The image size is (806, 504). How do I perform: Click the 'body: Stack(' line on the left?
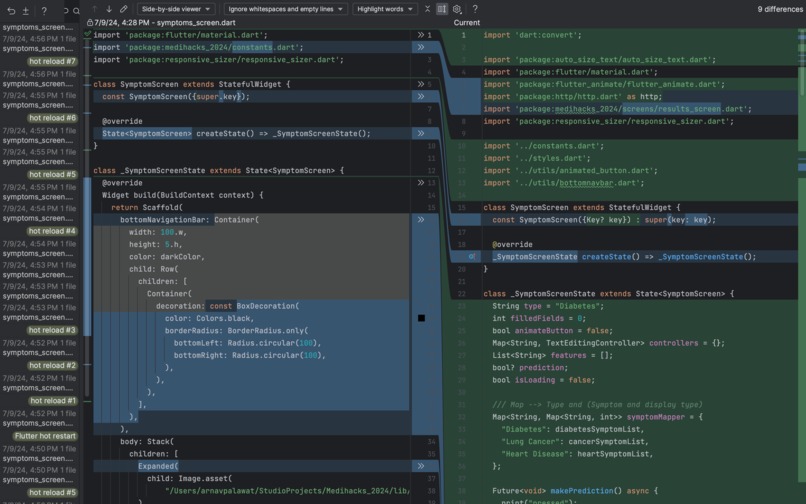(x=147, y=441)
